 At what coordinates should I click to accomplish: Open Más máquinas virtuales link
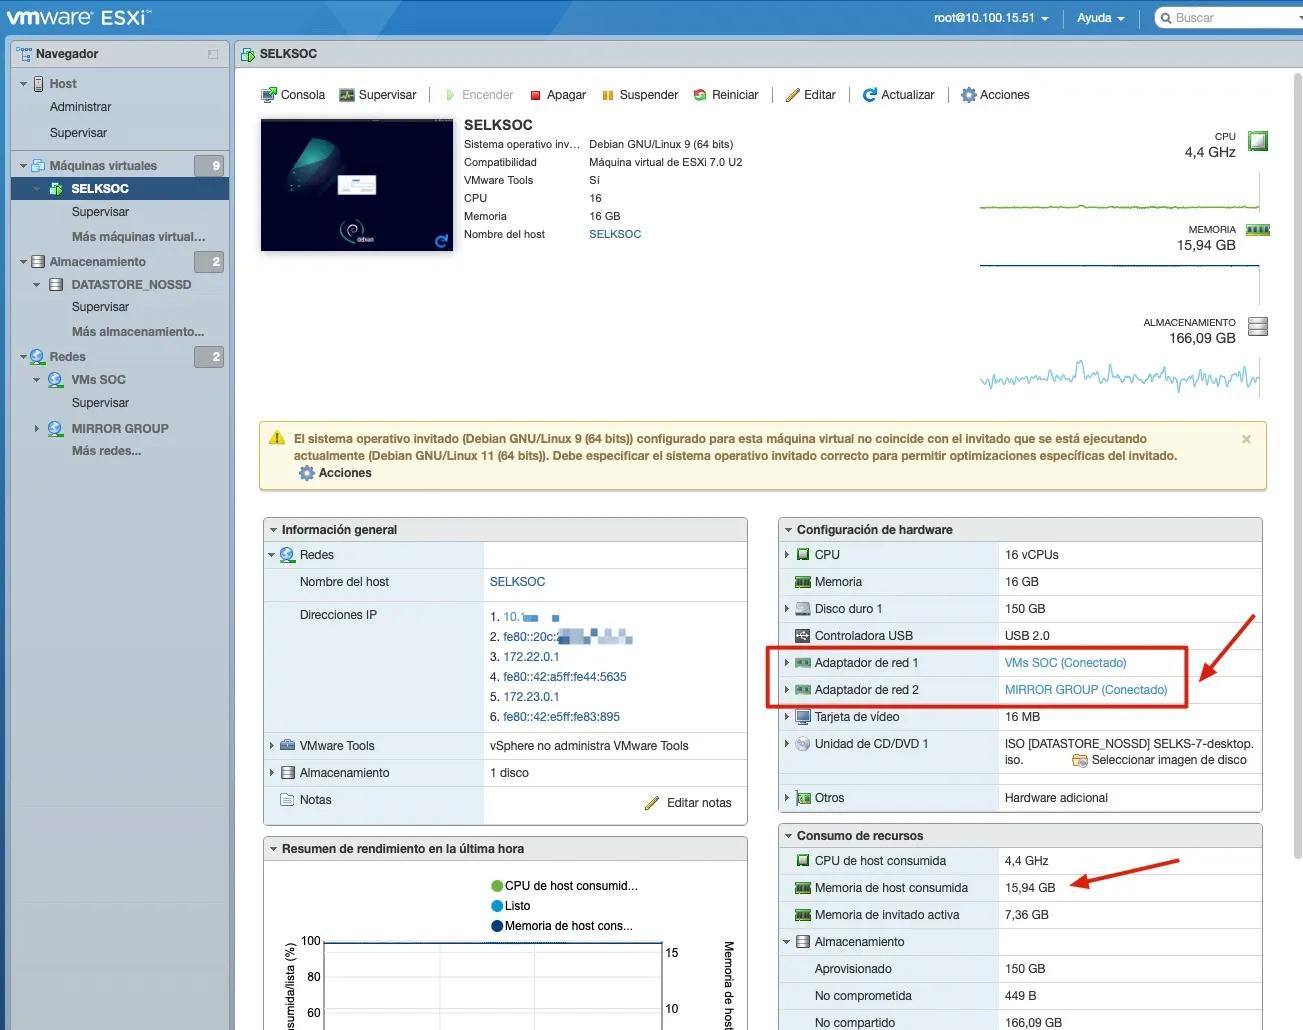138,237
